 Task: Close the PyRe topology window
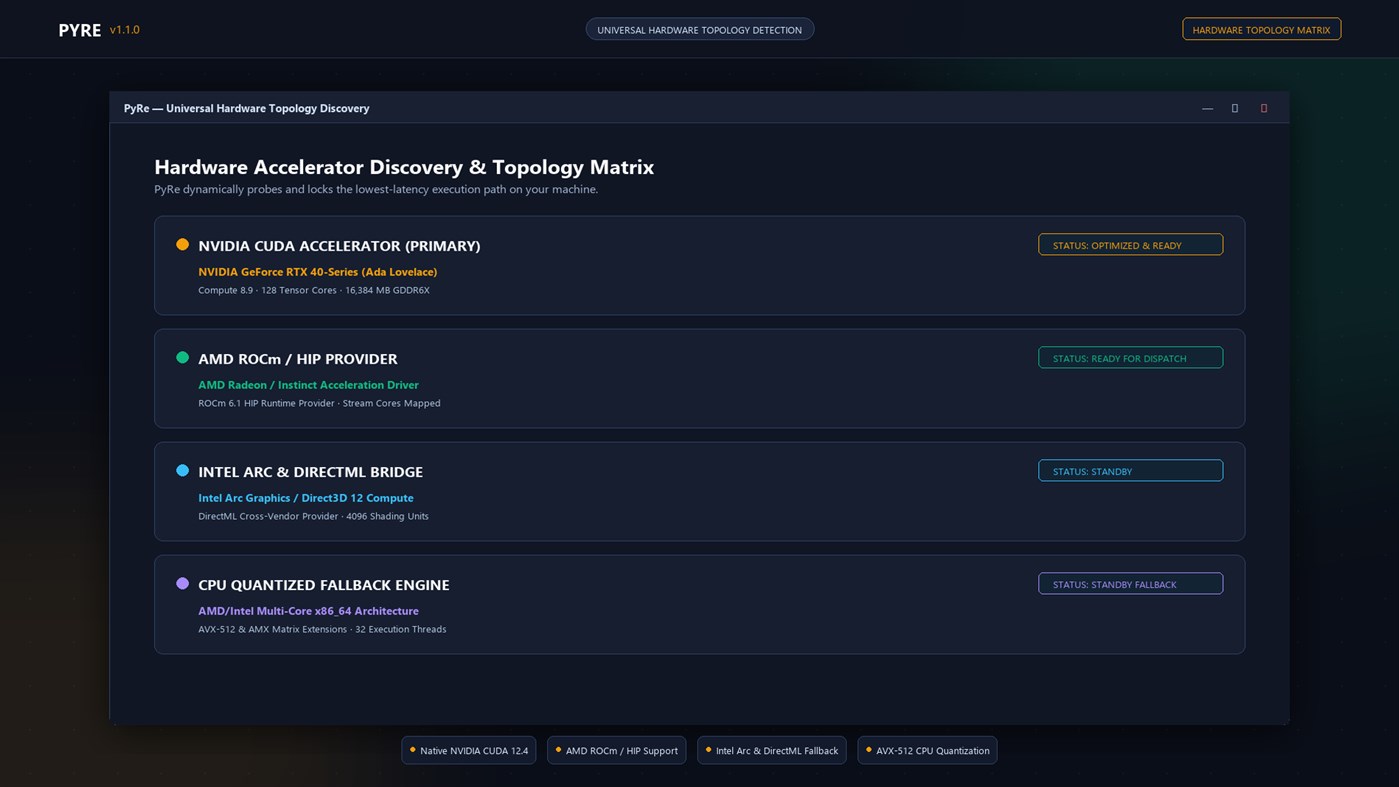pos(1263,108)
